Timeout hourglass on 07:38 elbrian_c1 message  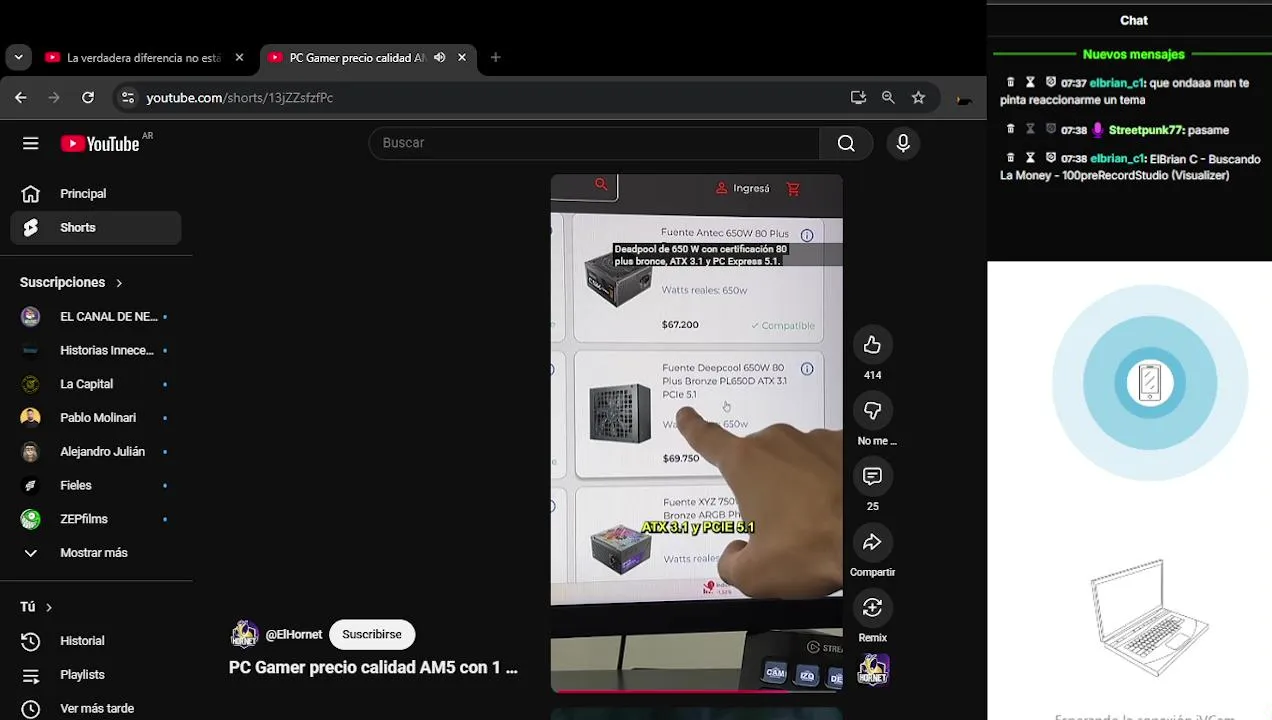1030,158
